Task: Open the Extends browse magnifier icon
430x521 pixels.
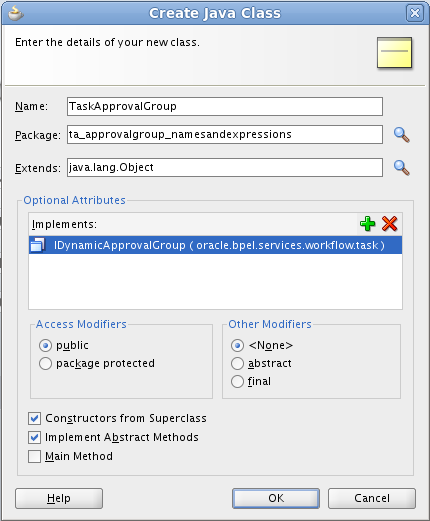Action: (401, 168)
